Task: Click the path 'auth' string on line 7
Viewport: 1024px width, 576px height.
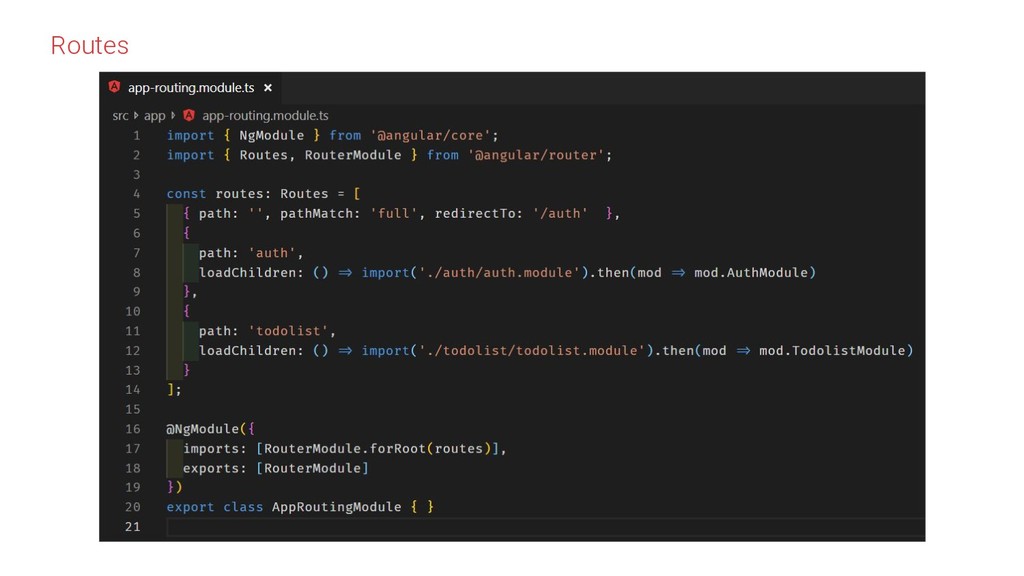Action: 272,253
